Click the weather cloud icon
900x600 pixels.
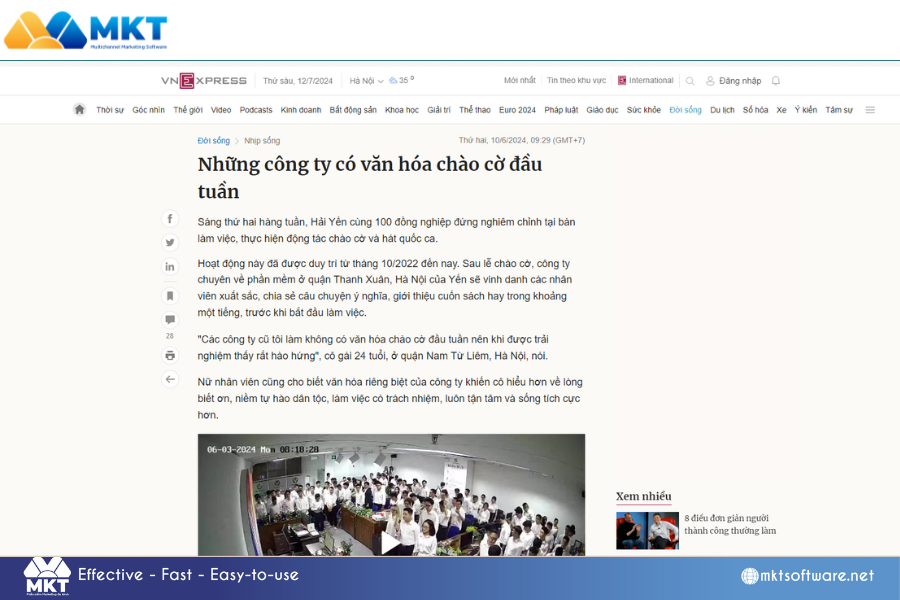[x=393, y=80]
